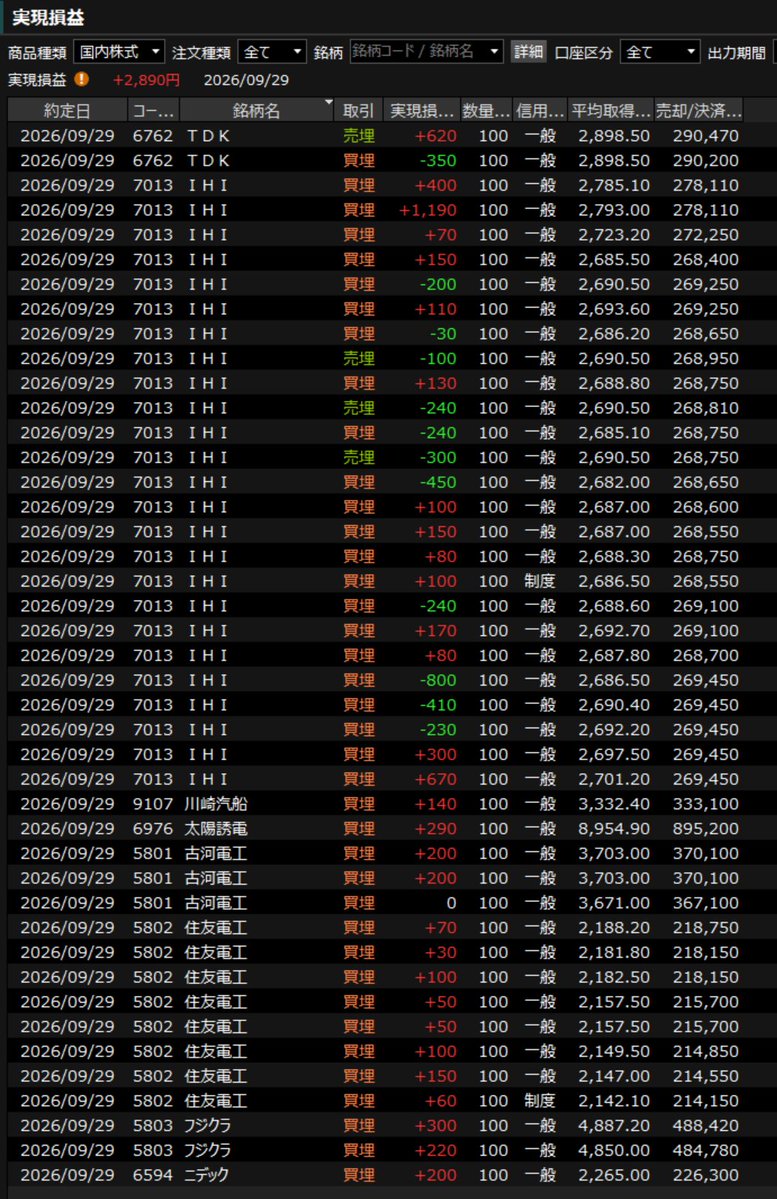The width and height of the screenshot is (777, 1199).
Task: Click the +2,890円 total realized profit
Action: click(146, 80)
